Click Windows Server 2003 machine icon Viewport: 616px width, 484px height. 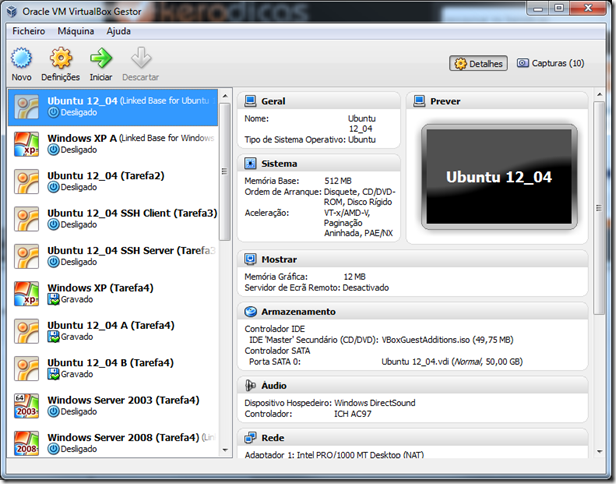point(26,406)
